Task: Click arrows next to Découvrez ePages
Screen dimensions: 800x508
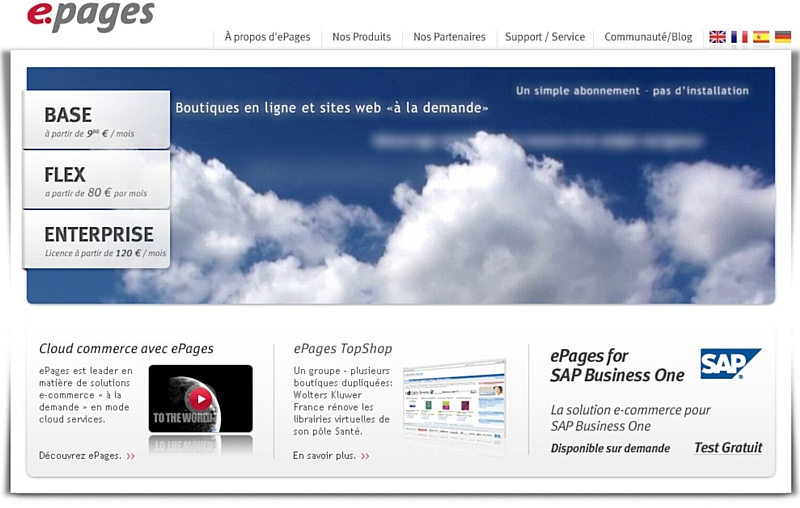Action: (131, 456)
